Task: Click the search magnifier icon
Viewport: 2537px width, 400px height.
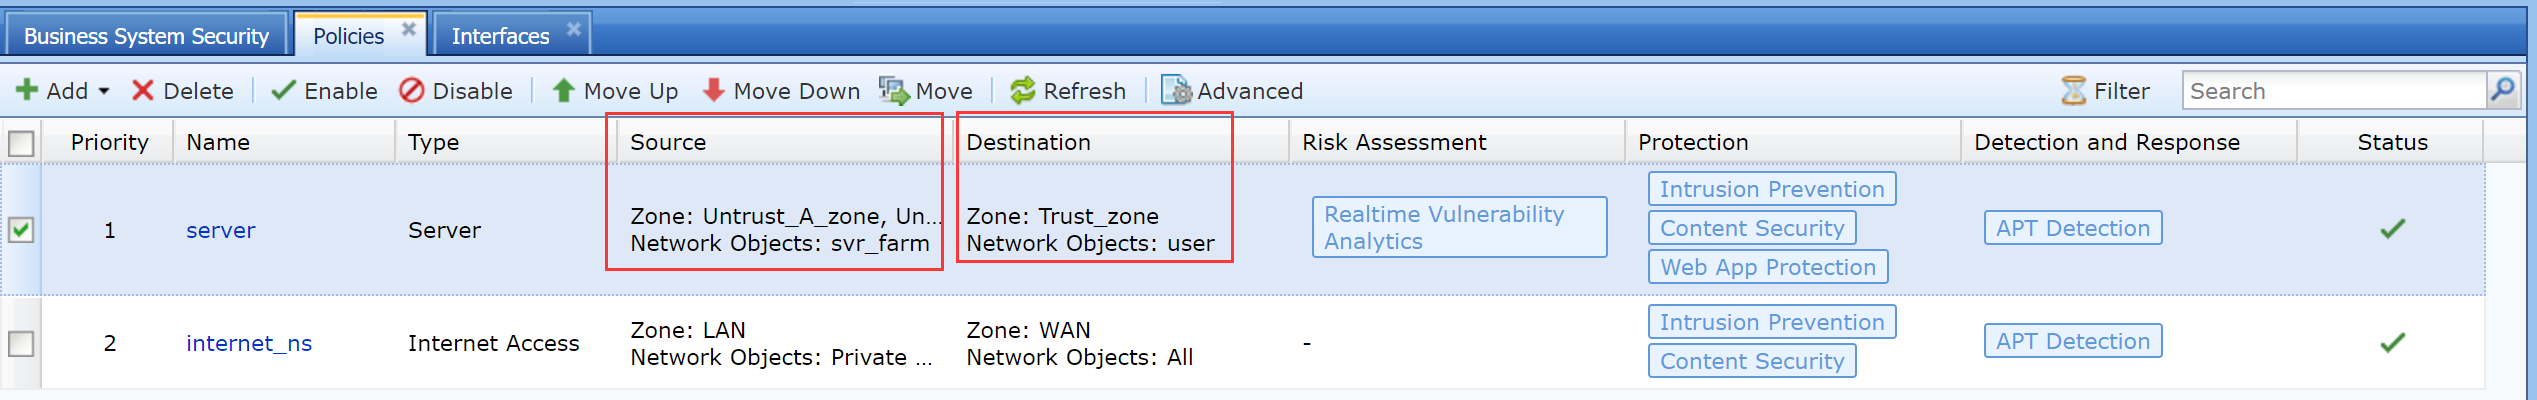Action: click(2502, 90)
